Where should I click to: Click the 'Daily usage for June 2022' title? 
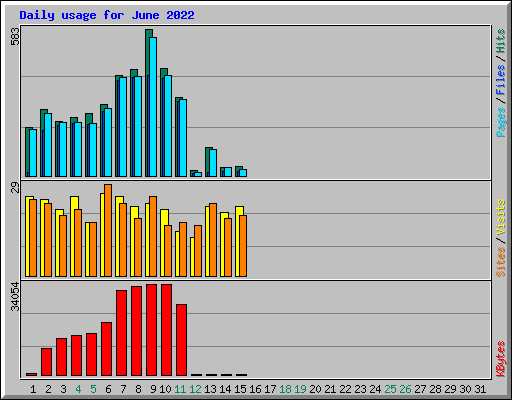(107, 15)
